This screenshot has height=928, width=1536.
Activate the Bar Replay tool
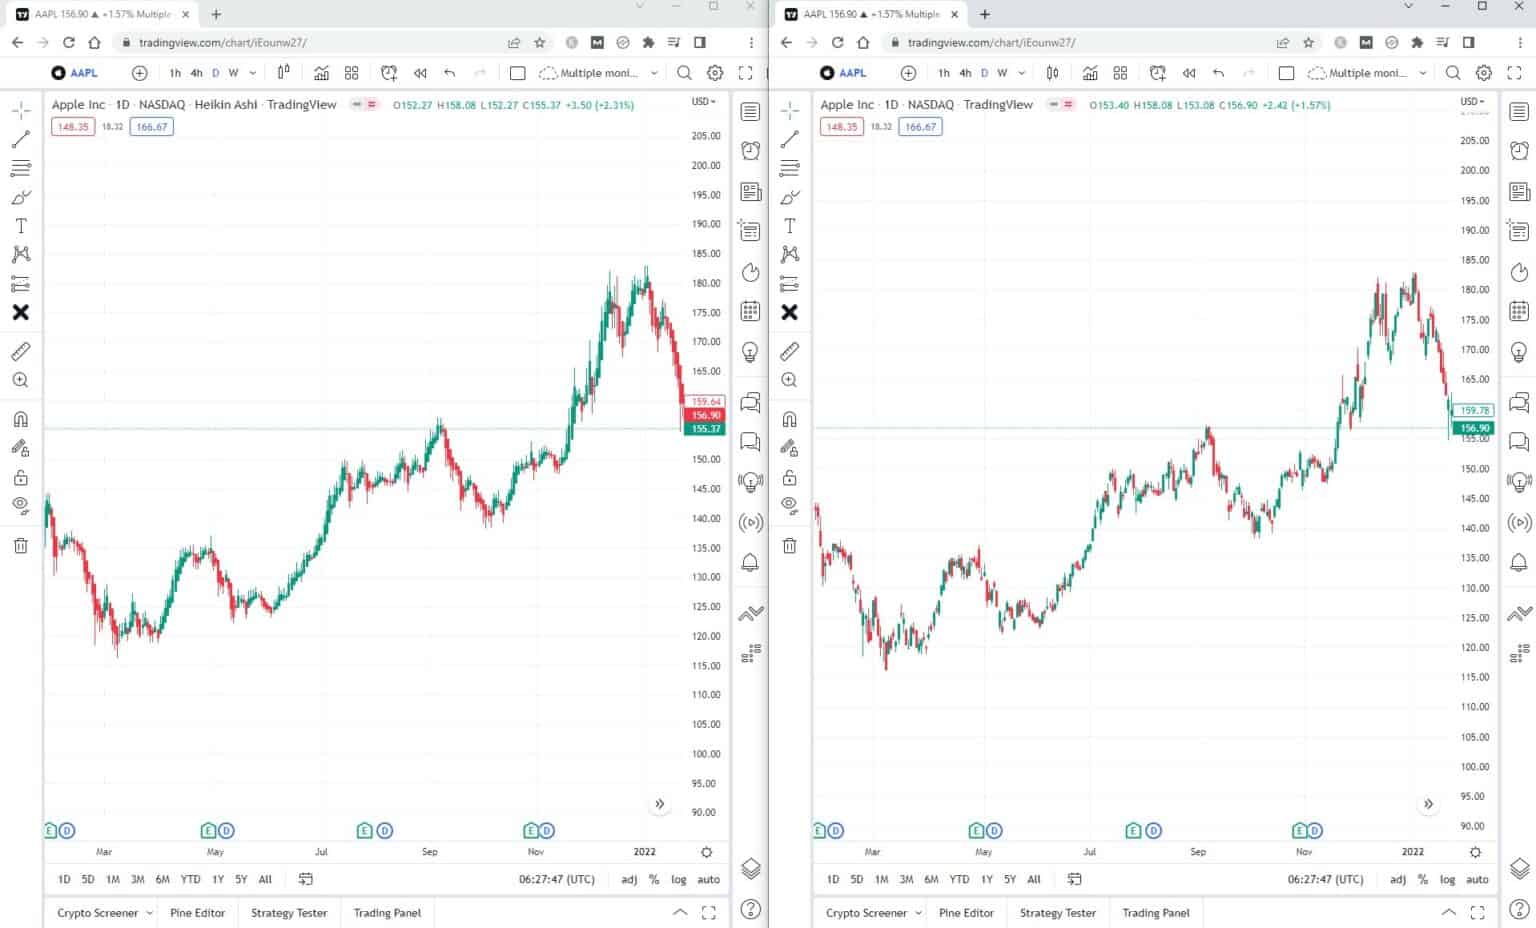pyautogui.click(x=420, y=72)
